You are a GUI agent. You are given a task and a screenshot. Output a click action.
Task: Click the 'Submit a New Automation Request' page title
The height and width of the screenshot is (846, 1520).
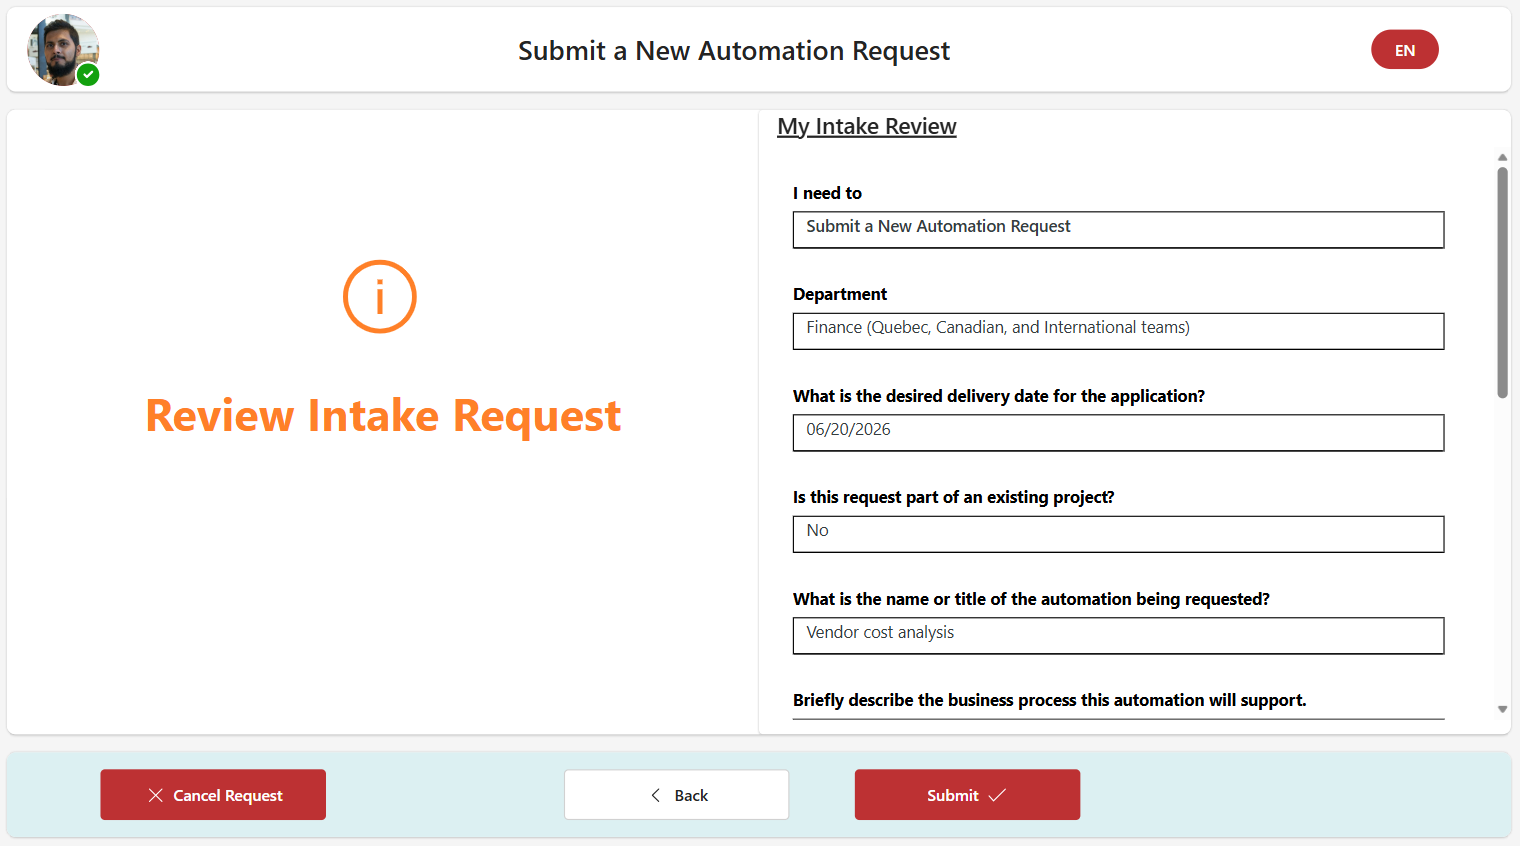(x=734, y=51)
